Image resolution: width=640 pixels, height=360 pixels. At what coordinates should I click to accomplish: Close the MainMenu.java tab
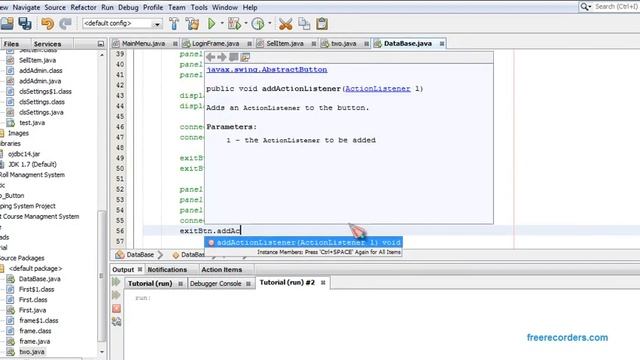[x=175, y=43]
